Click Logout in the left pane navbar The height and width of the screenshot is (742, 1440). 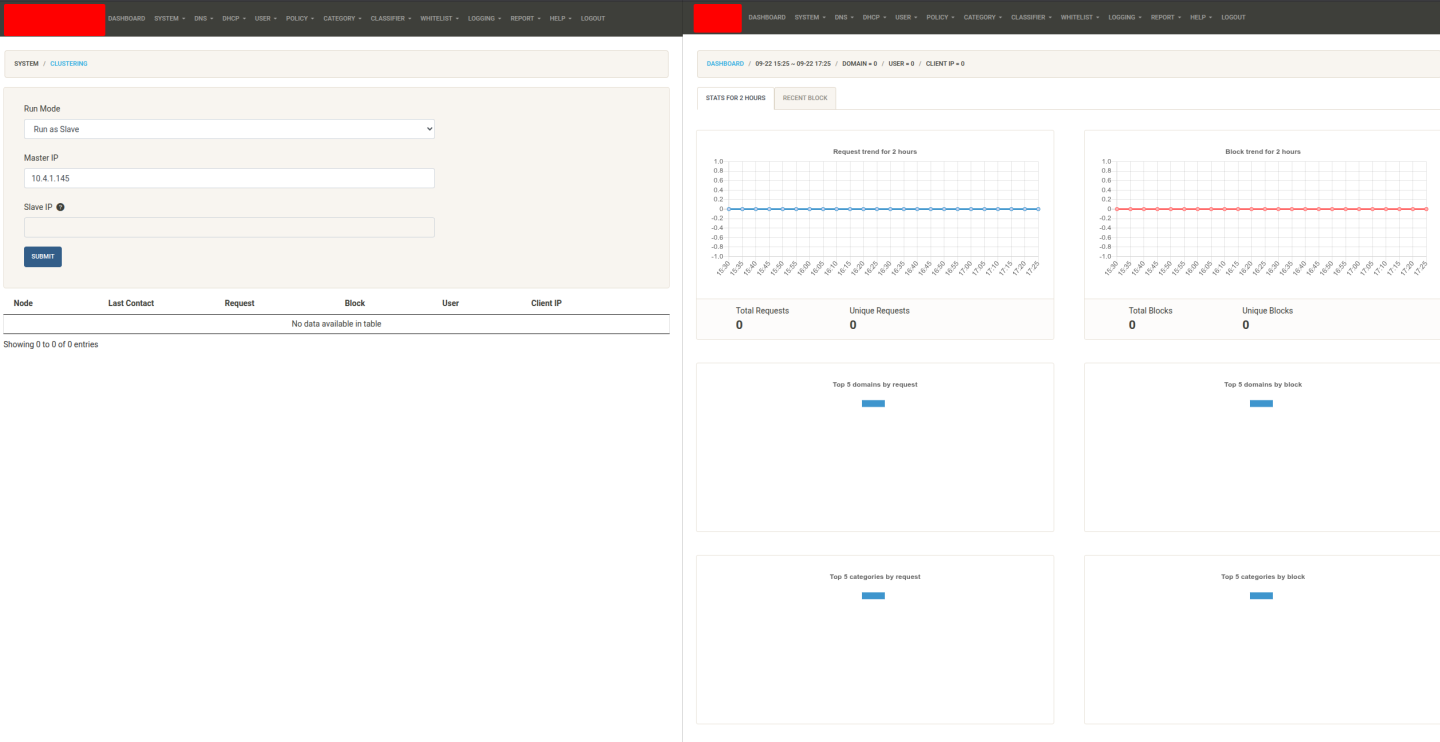pyautogui.click(x=592, y=18)
